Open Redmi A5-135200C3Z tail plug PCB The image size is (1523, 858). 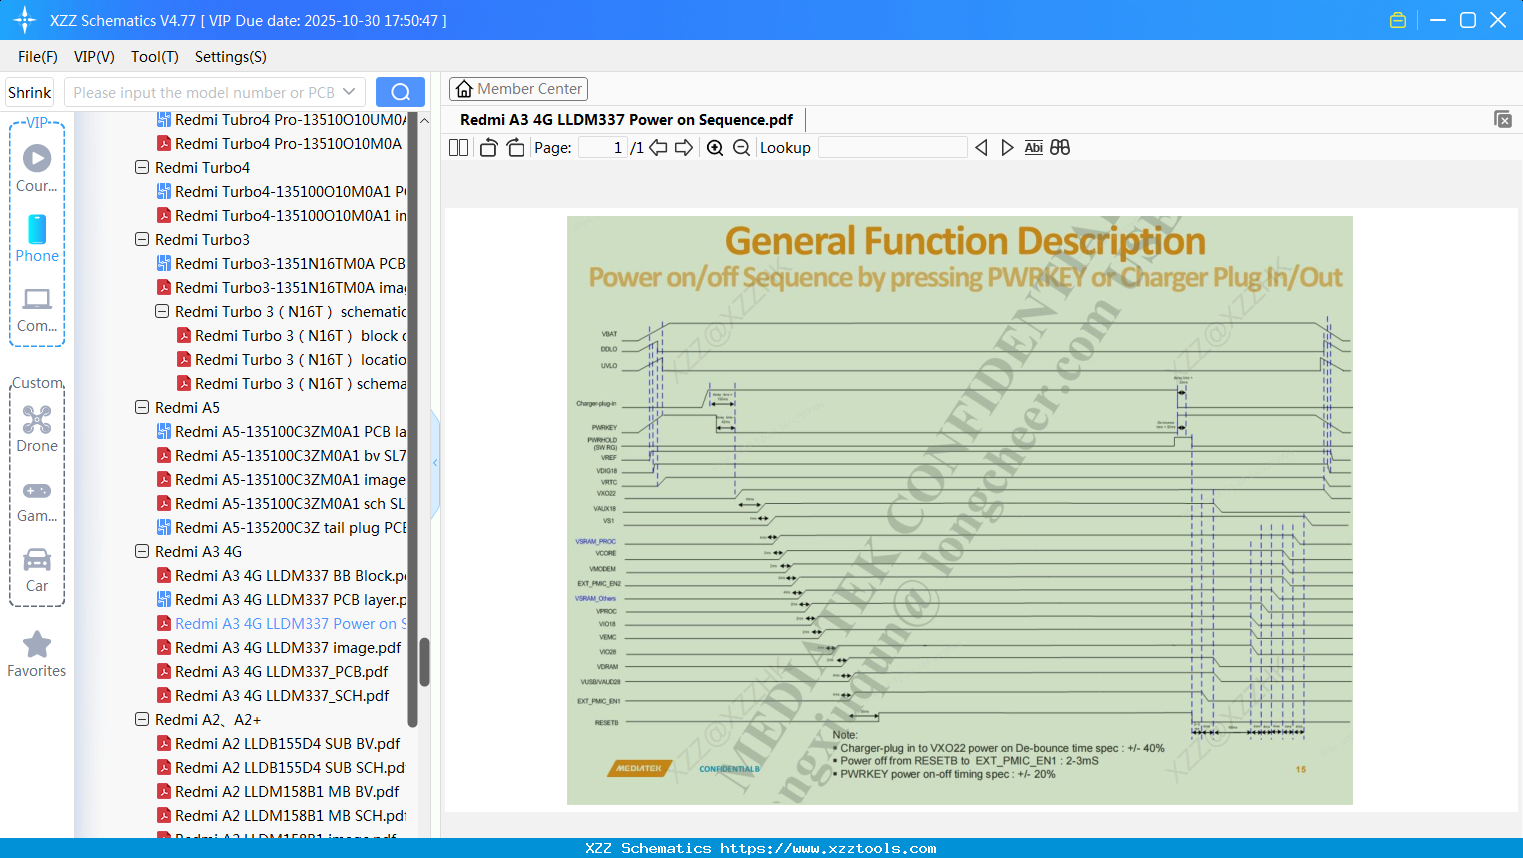282,527
